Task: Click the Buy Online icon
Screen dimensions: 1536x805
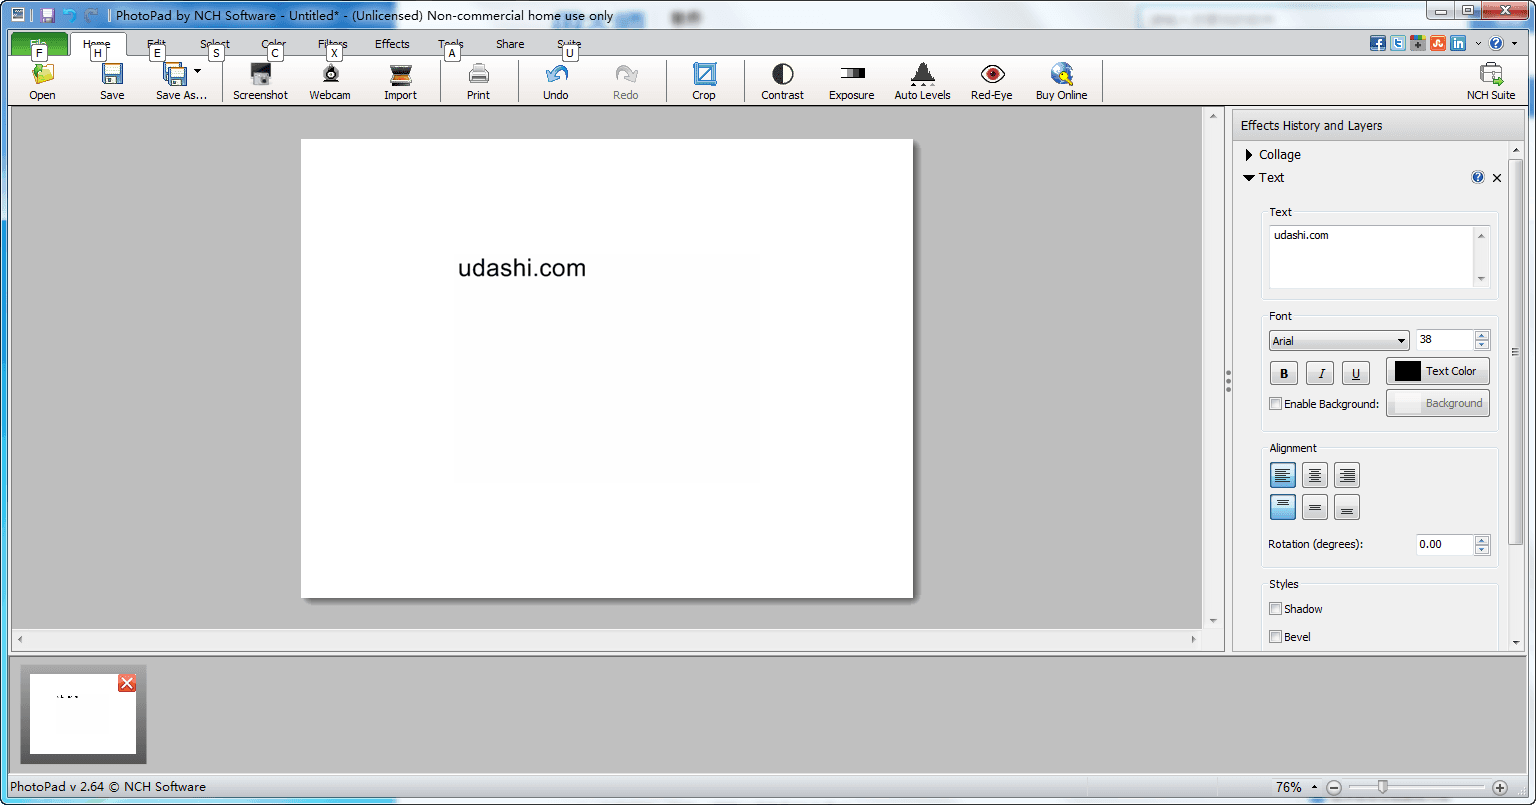Action: [1061, 74]
